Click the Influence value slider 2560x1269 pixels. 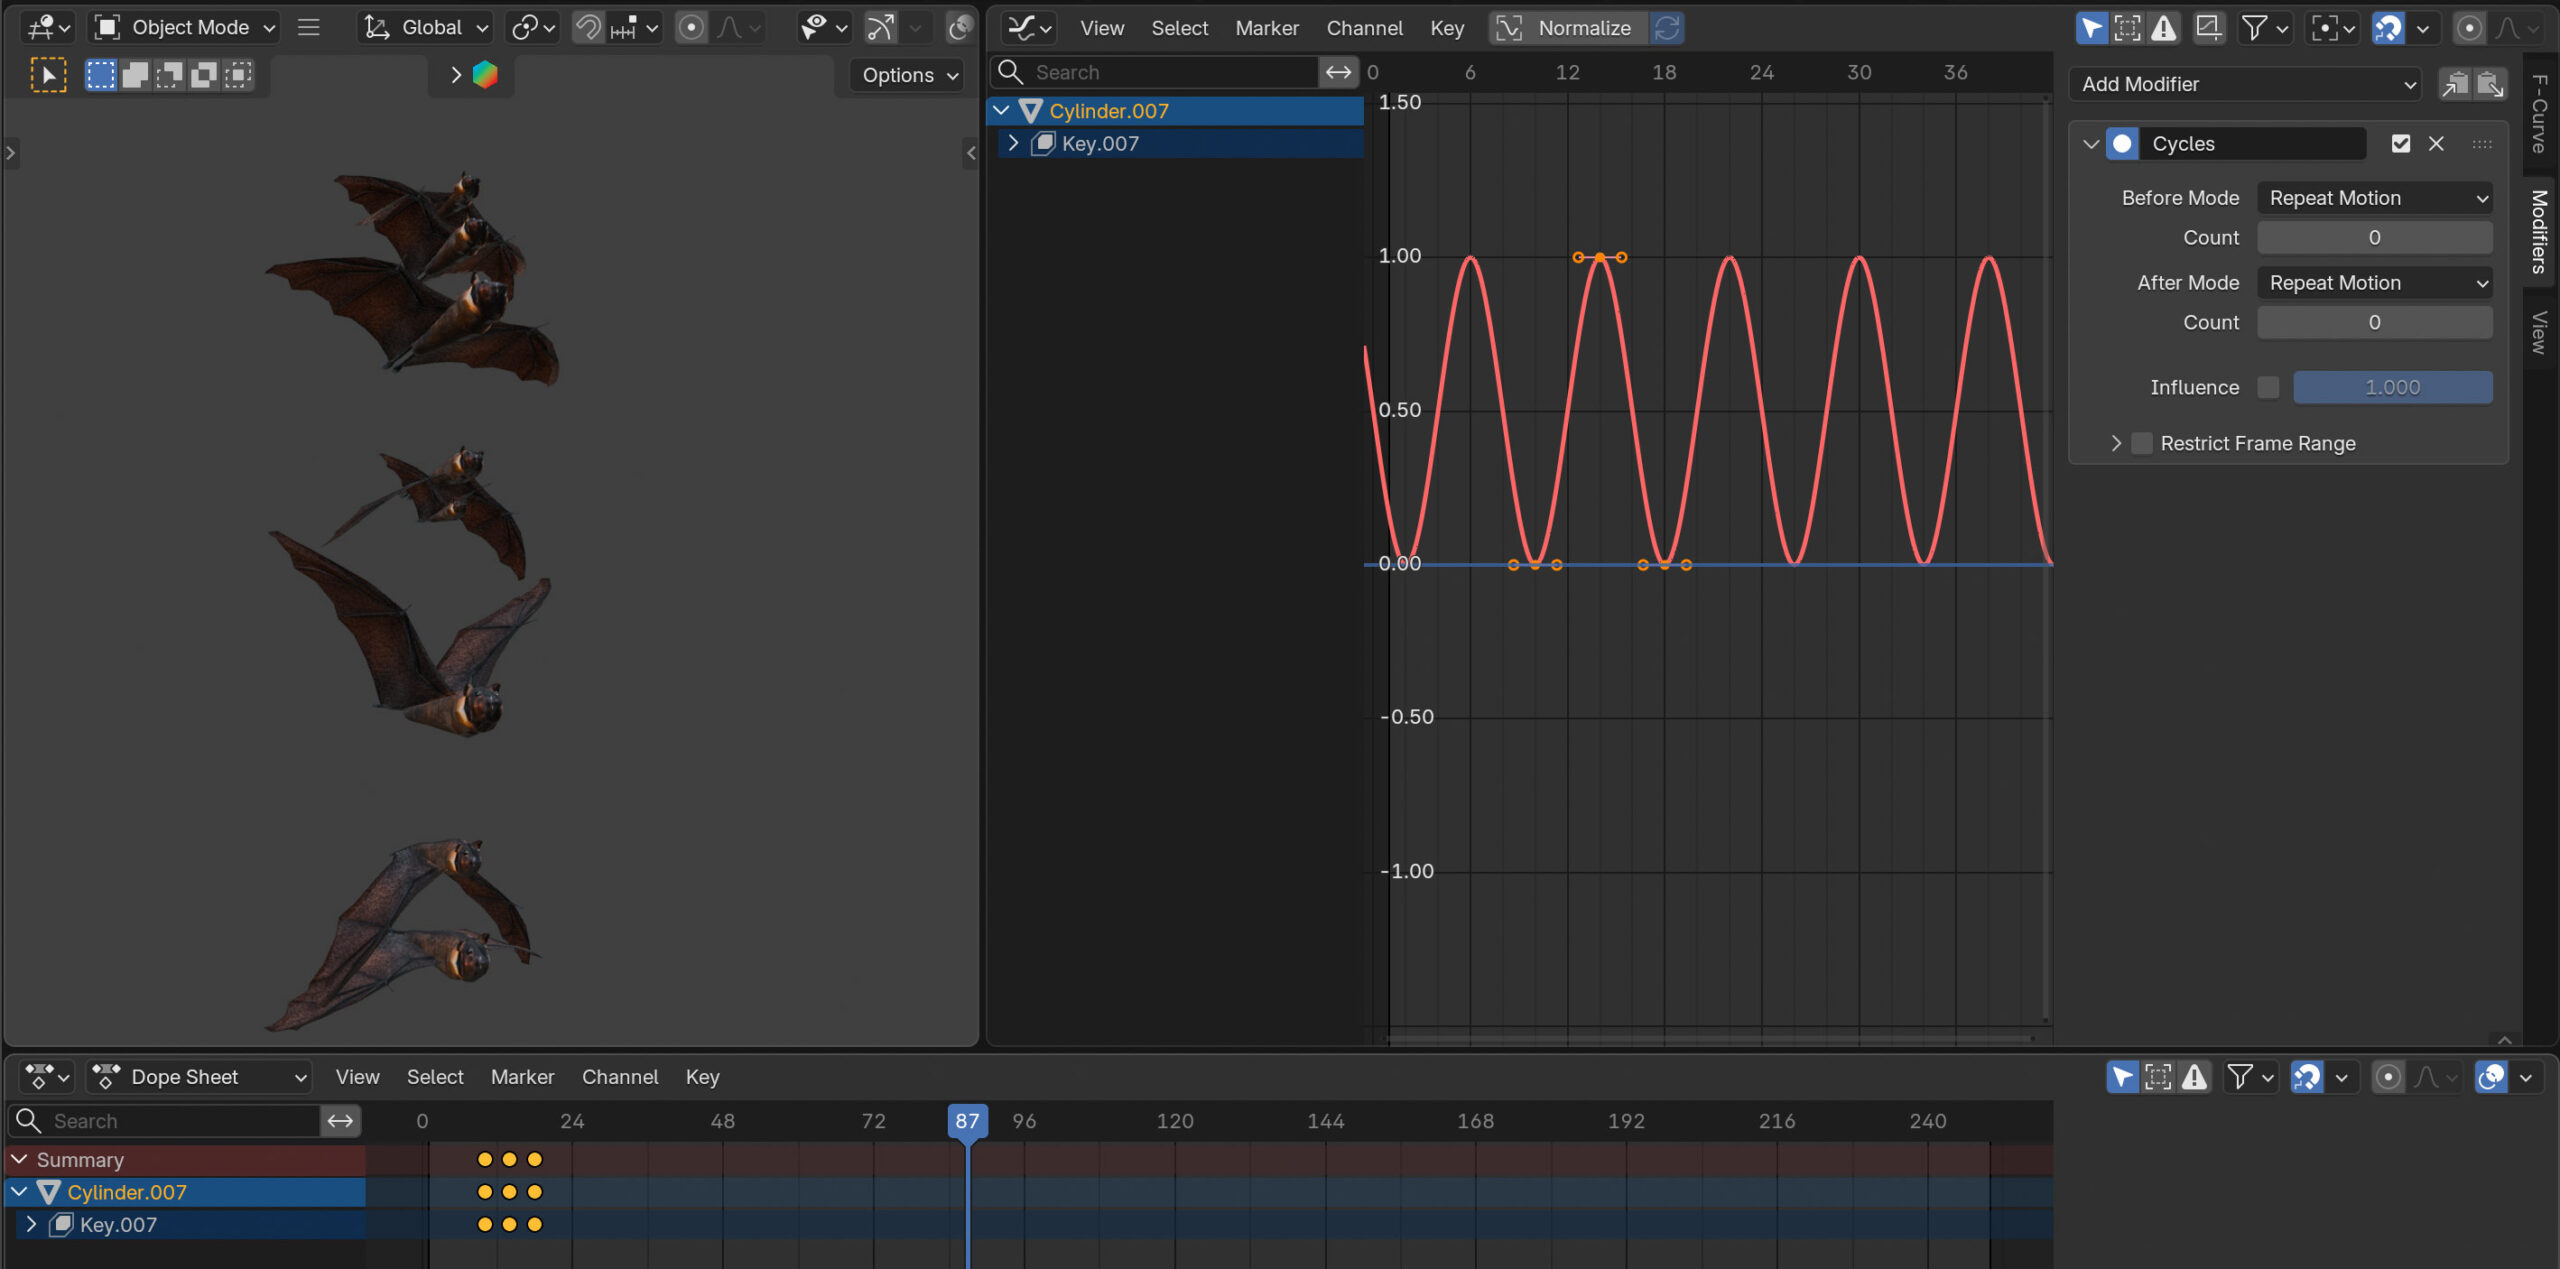coord(2392,387)
